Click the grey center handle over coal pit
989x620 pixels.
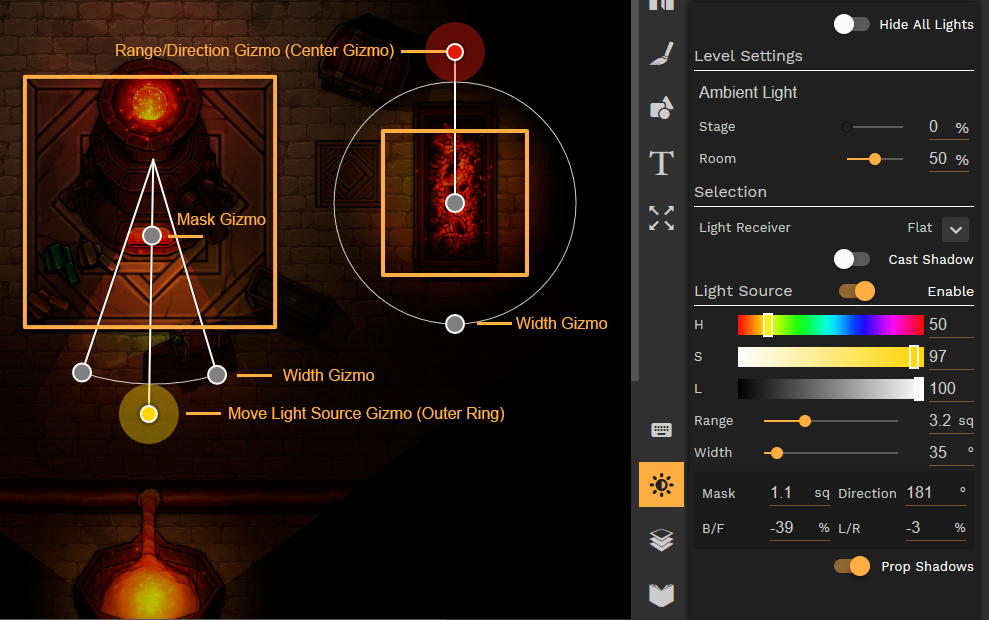(x=455, y=203)
